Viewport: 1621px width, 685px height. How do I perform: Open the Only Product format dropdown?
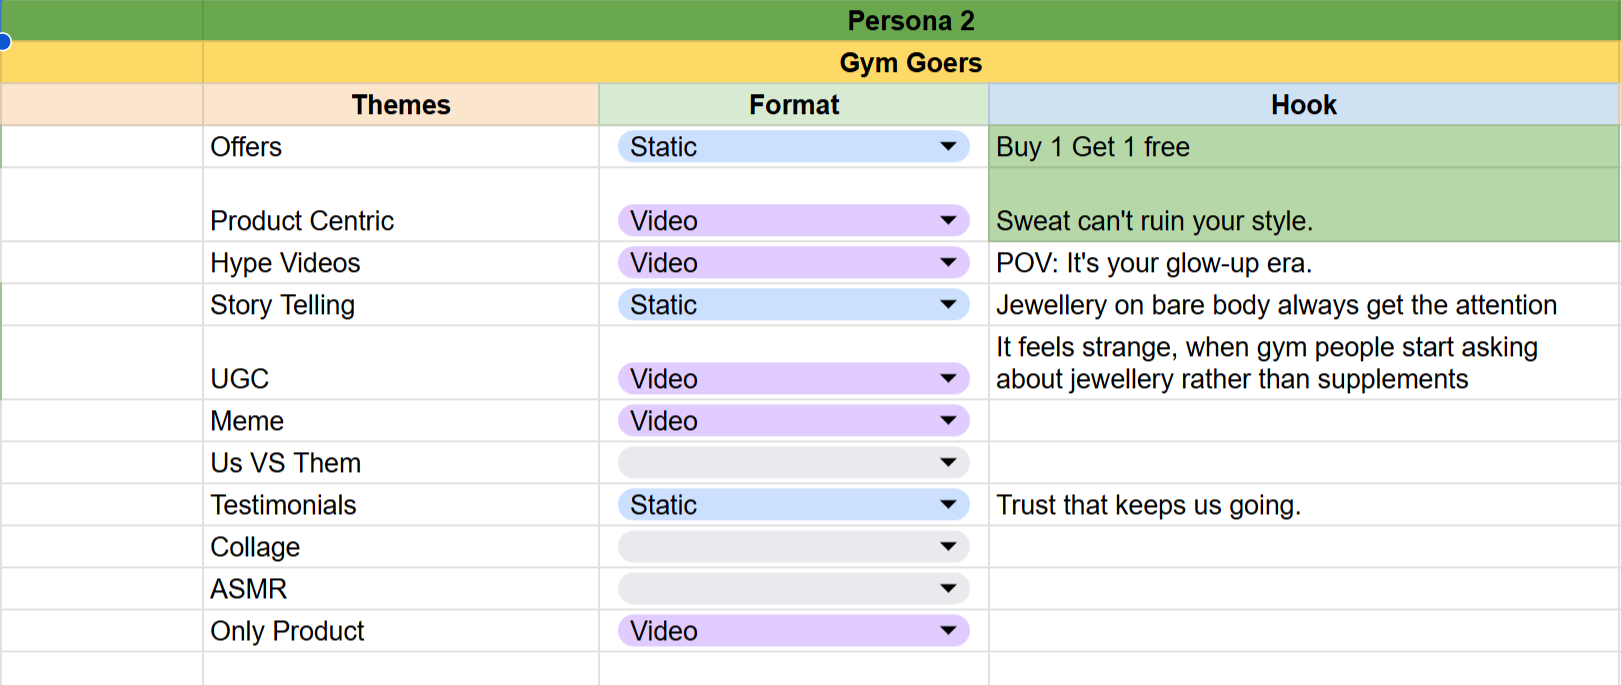[947, 631]
